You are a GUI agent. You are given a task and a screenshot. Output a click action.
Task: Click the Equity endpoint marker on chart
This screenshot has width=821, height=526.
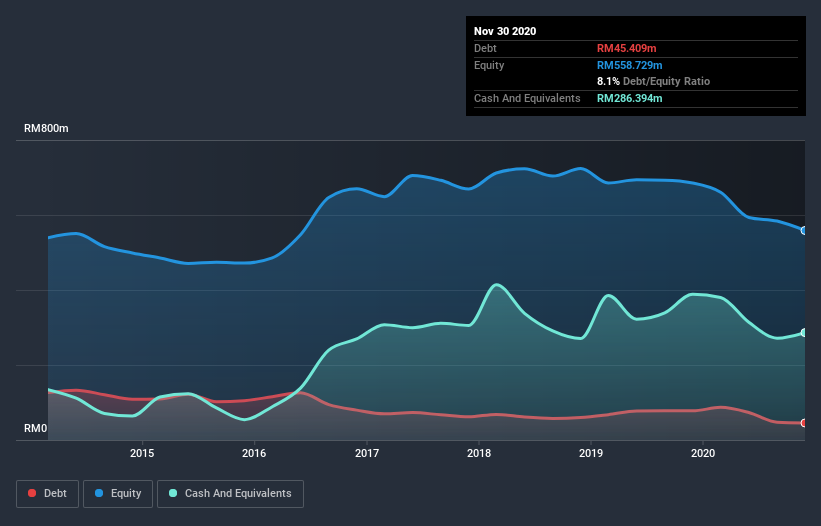(804, 230)
